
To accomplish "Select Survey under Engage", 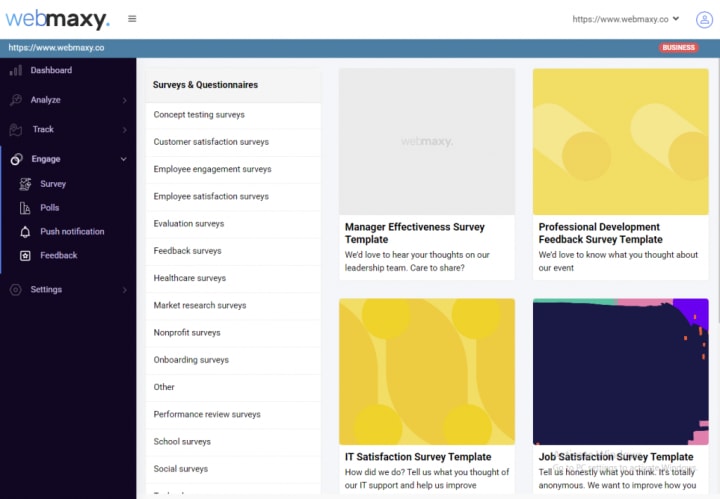I will [53, 184].
